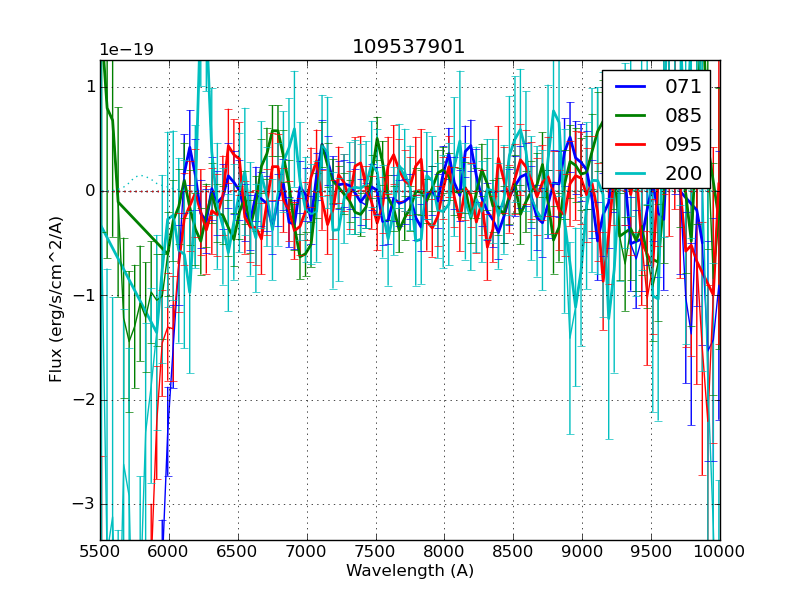
Task: Click the 9000 x-axis tick label
Action: [x=582, y=551]
